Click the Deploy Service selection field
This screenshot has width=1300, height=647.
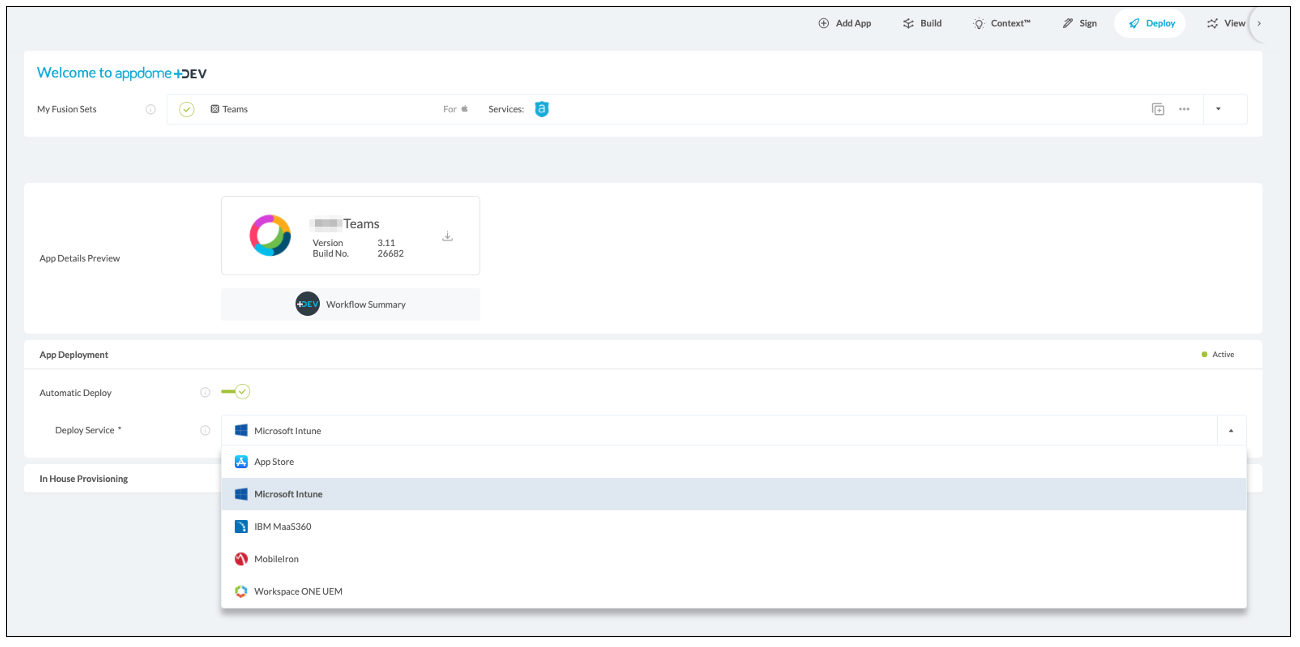(x=718, y=430)
